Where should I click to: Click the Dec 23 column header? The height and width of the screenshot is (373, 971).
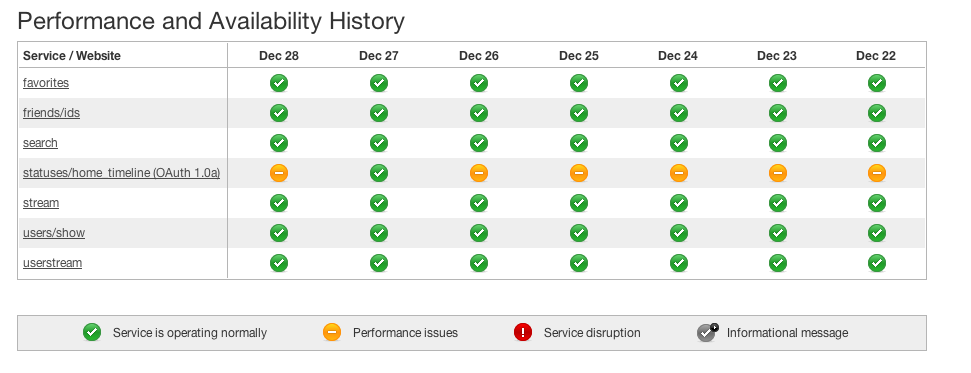pyautogui.click(x=777, y=56)
